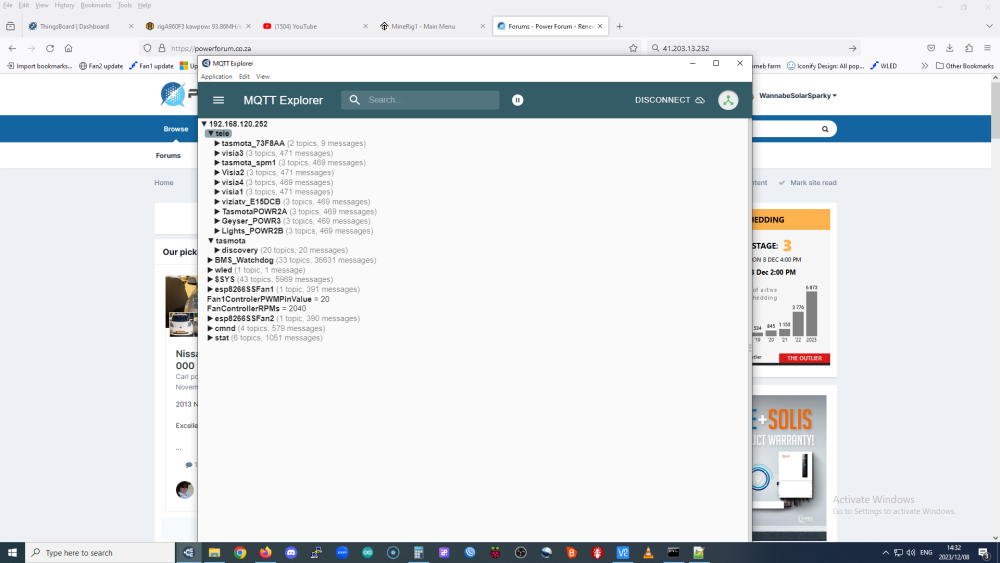Open the Firefox downloads panel
This screenshot has width=1000, height=563.
pyautogui.click(x=950, y=48)
